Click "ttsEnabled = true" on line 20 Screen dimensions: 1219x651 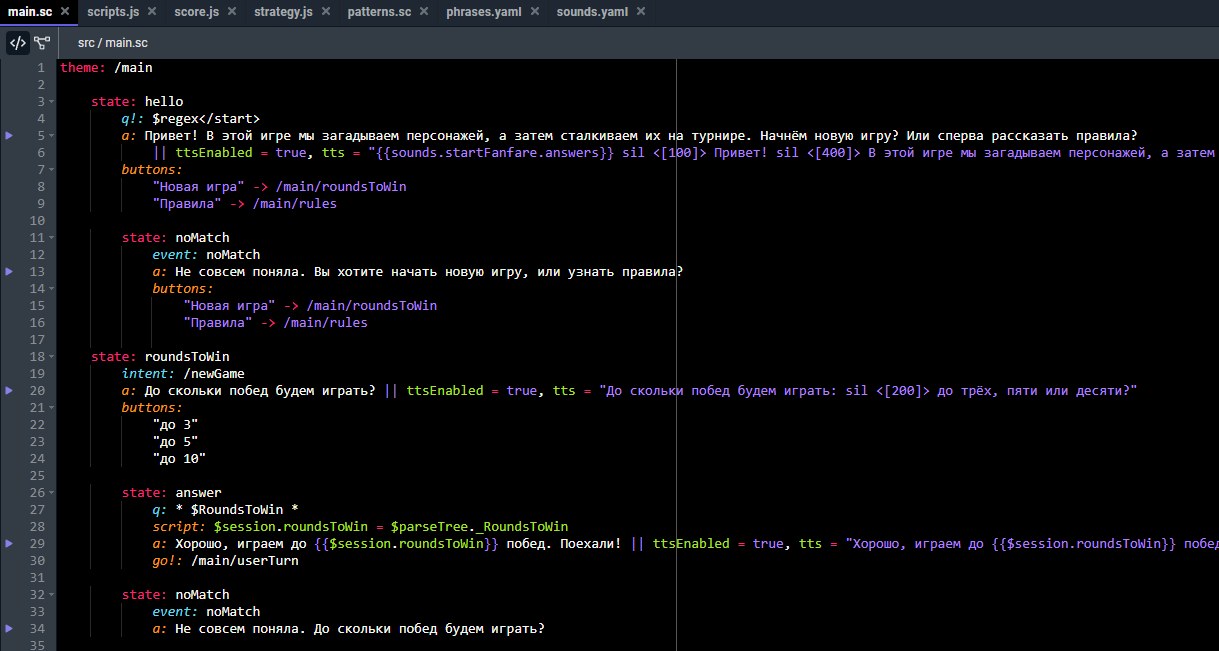pyautogui.click(x=472, y=391)
